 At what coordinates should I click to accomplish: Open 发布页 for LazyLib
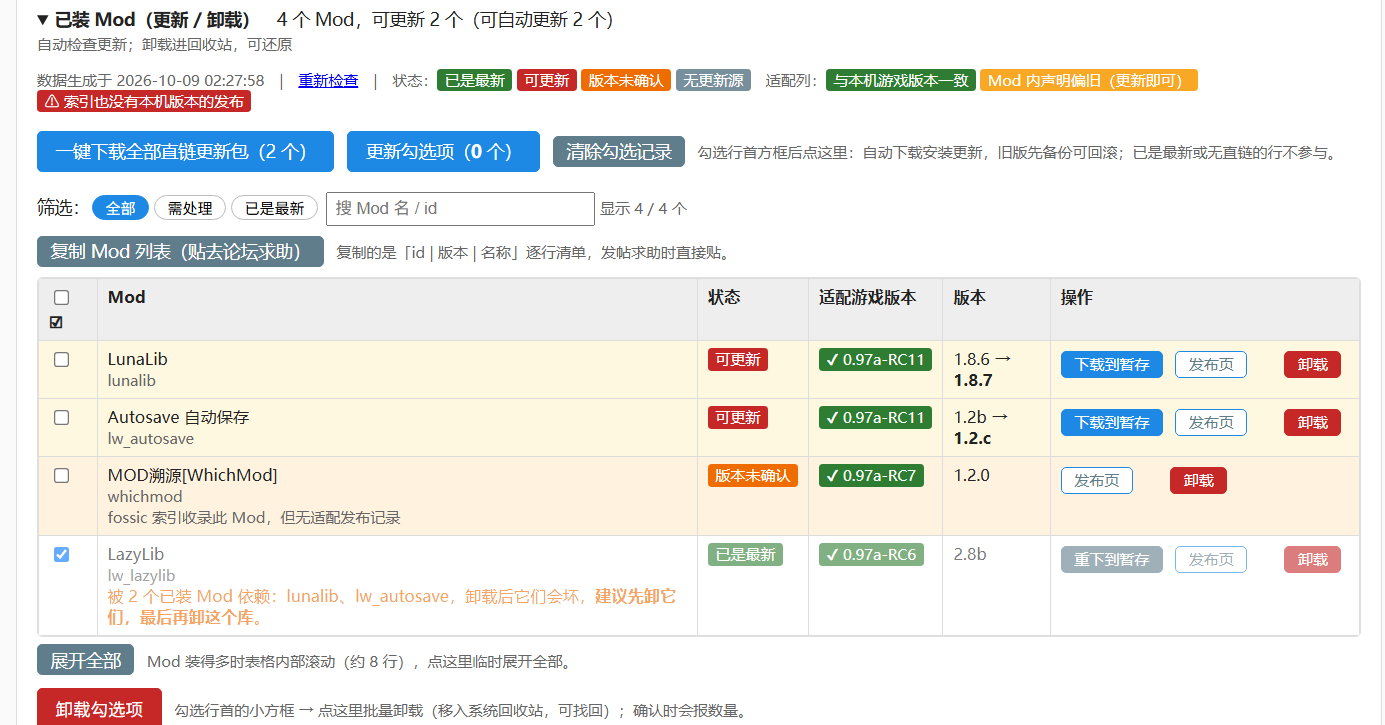[1211, 560]
